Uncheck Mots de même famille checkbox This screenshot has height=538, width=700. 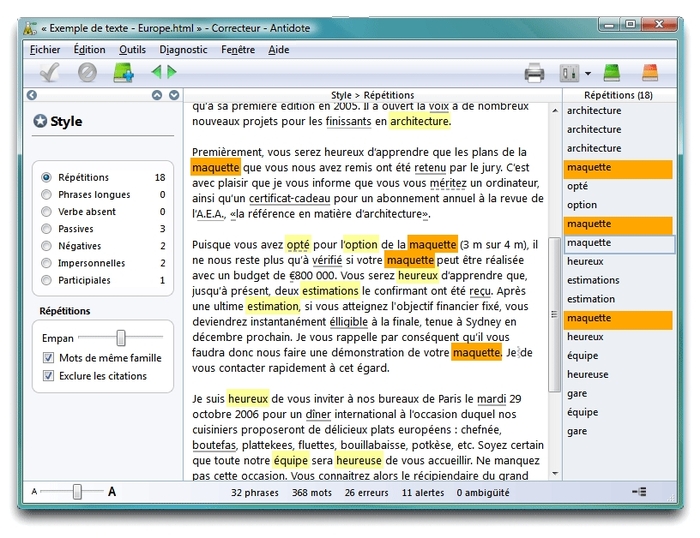click(x=48, y=358)
